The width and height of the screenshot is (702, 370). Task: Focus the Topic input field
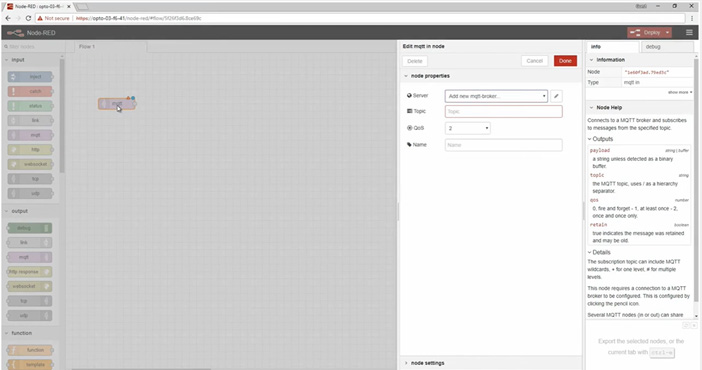(504, 112)
